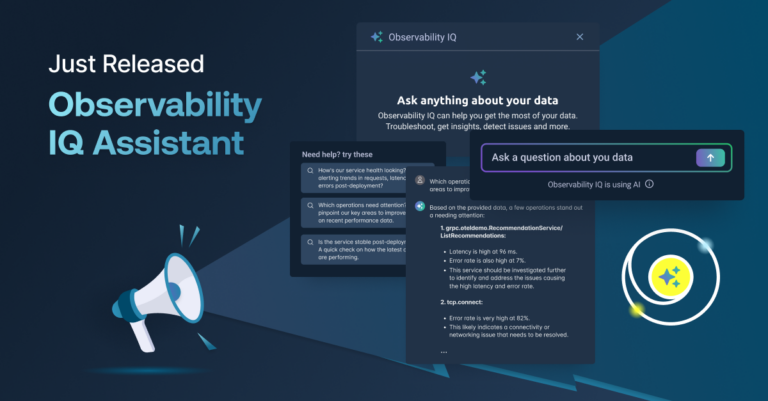Click search icon of 'Which operations' suggestion

click(311, 204)
